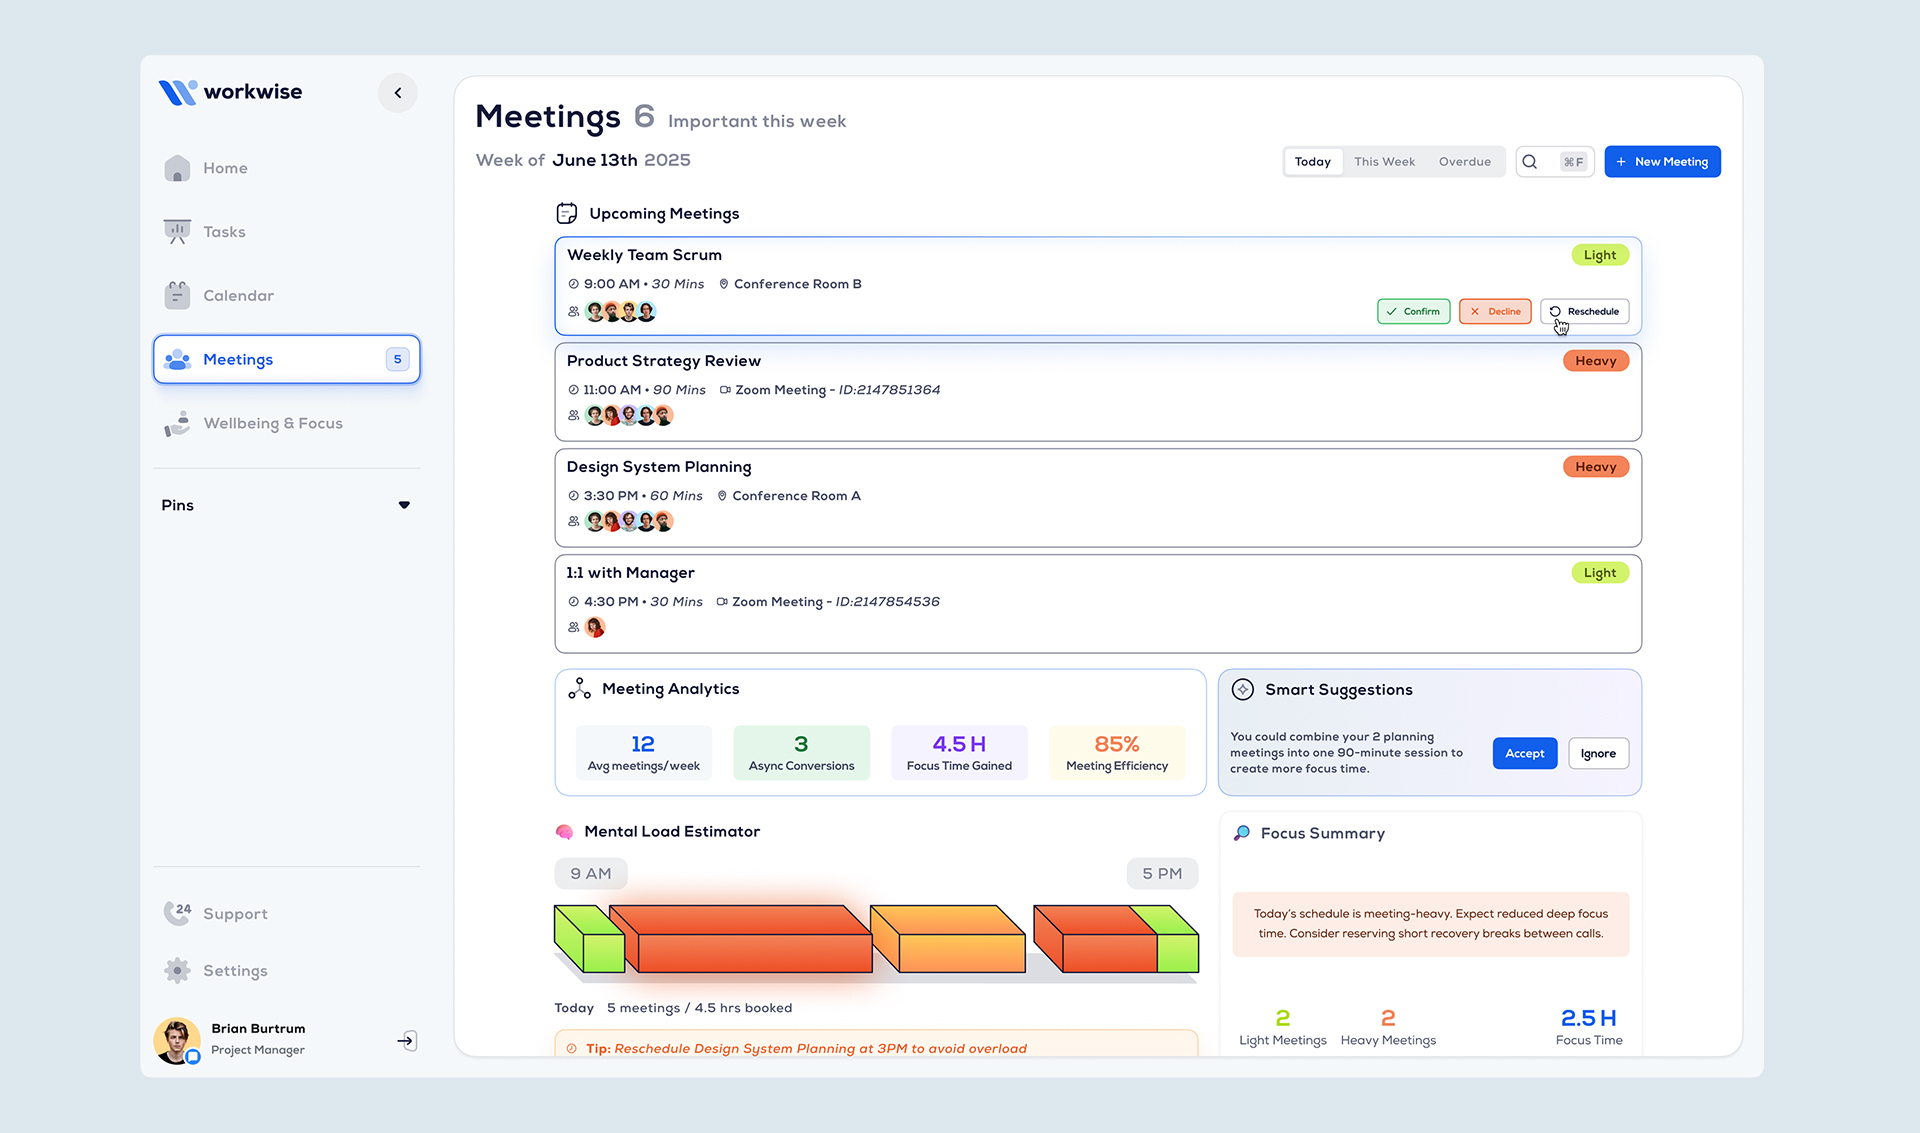Decline the Weekly Team Scrum meeting
Image resolution: width=1920 pixels, height=1133 pixels.
[1495, 311]
